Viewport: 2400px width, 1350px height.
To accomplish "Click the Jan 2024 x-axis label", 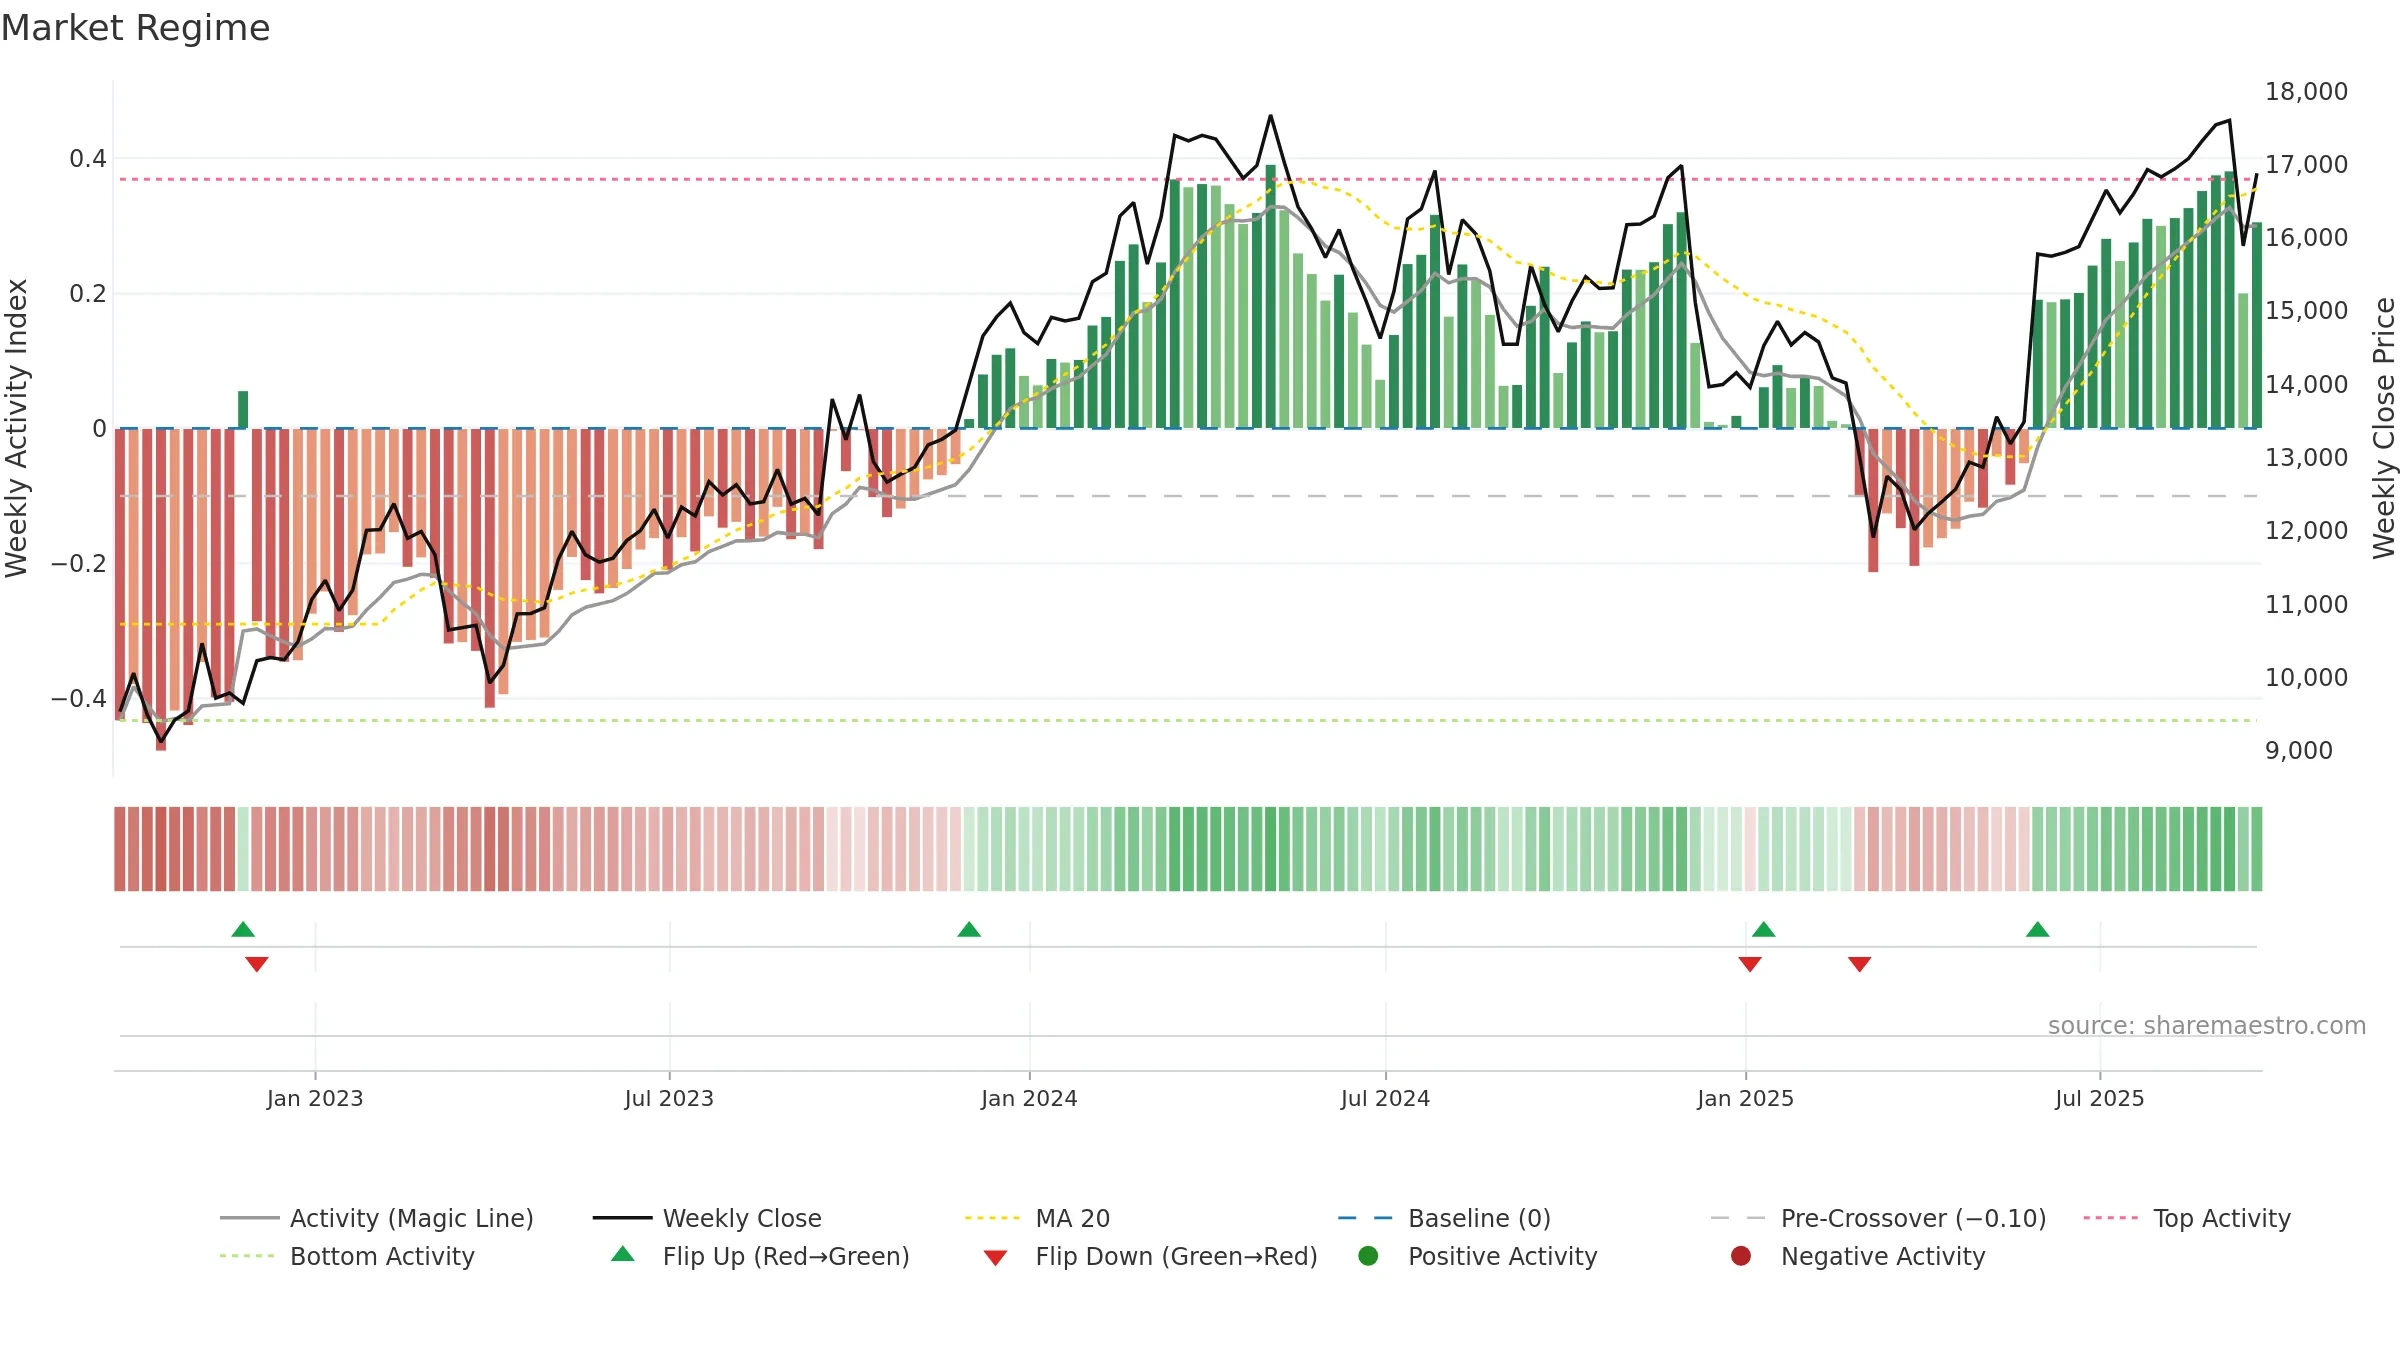I will click(1029, 1099).
